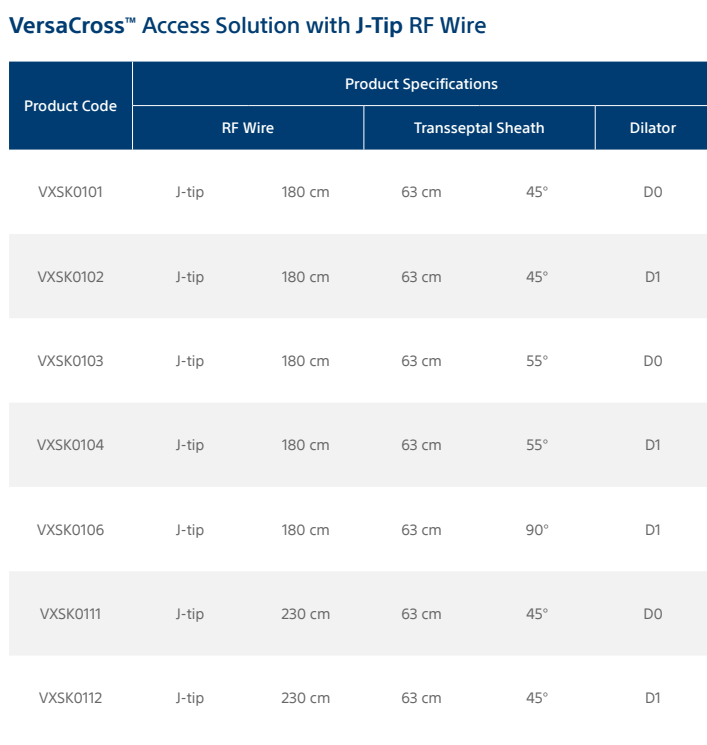Click the Transseptal Sheath column header

(479, 128)
